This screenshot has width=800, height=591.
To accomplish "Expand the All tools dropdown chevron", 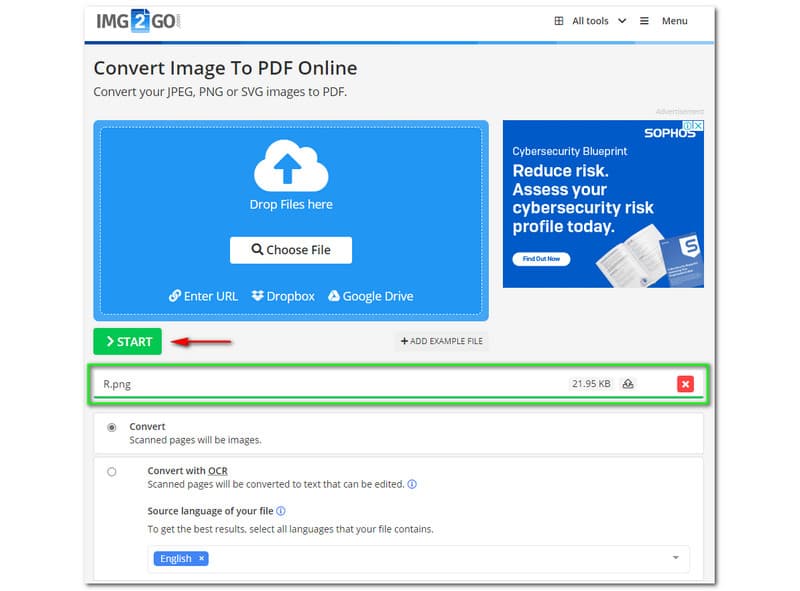I will pyautogui.click(x=622, y=21).
